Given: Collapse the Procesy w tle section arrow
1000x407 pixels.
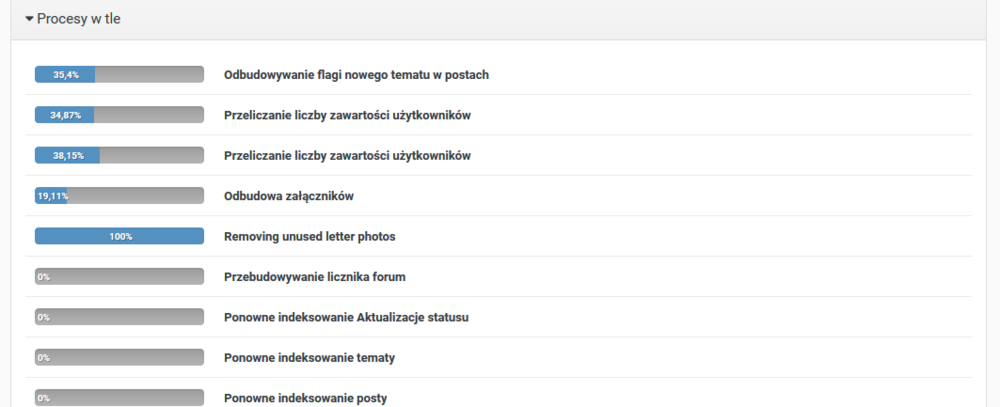Looking at the screenshot, I should coord(29,19).
